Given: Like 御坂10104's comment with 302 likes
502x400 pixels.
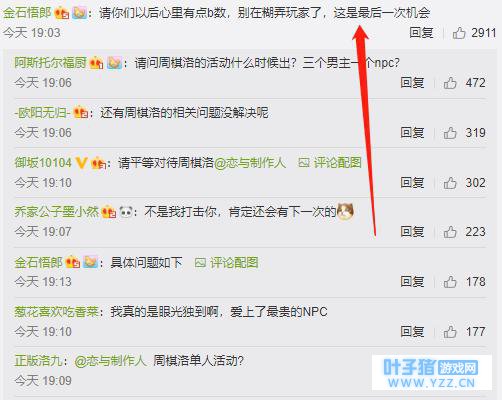Looking at the screenshot, I should pos(450,183).
